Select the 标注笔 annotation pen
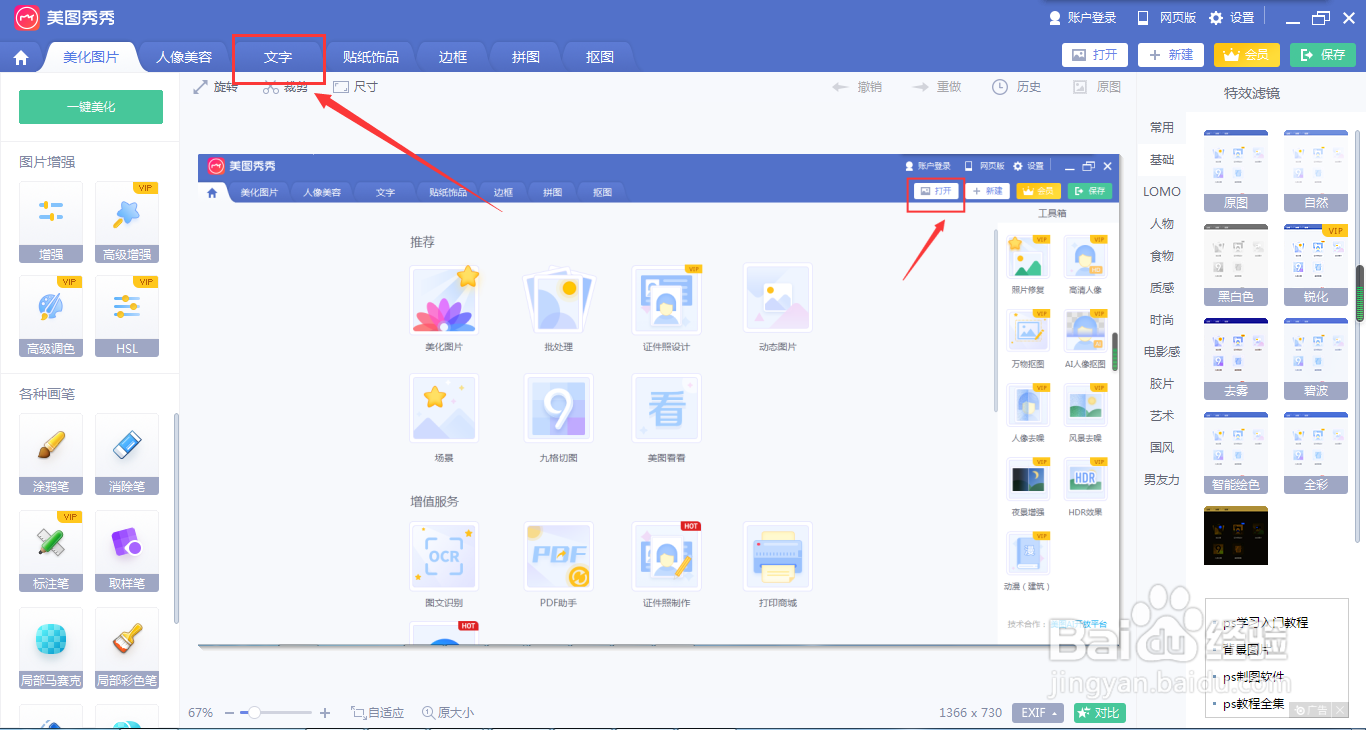Viewport: 1366px width, 730px height. point(51,551)
